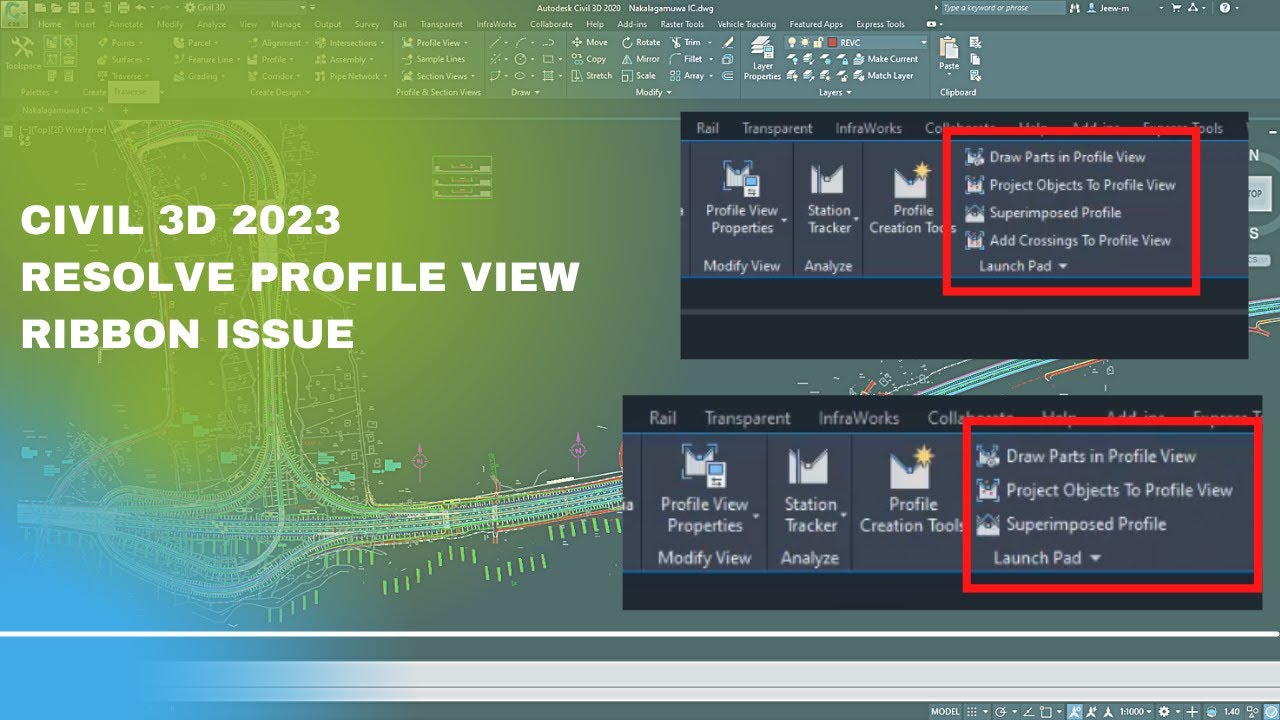The height and width of the screenshot is (720, 1280).
Task: Click the REVC red layer color swatch
Action: coord(832,43)
